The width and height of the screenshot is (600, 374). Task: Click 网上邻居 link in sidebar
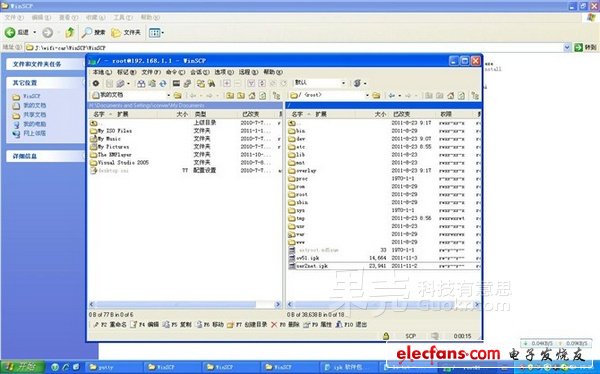pyautogui.click(x=34, y=133)
